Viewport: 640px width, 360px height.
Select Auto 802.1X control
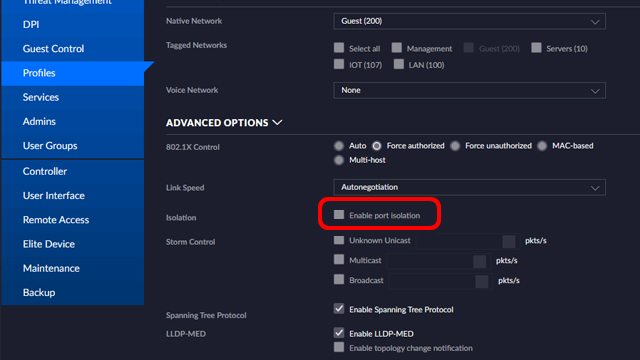(x=339, y=146)
